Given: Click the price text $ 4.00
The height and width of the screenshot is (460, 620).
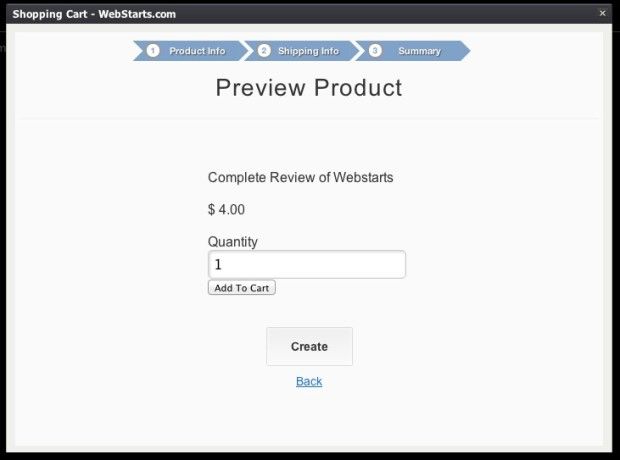Looking at the screenshot, I should pyautogui.click(x=226, y=209).
